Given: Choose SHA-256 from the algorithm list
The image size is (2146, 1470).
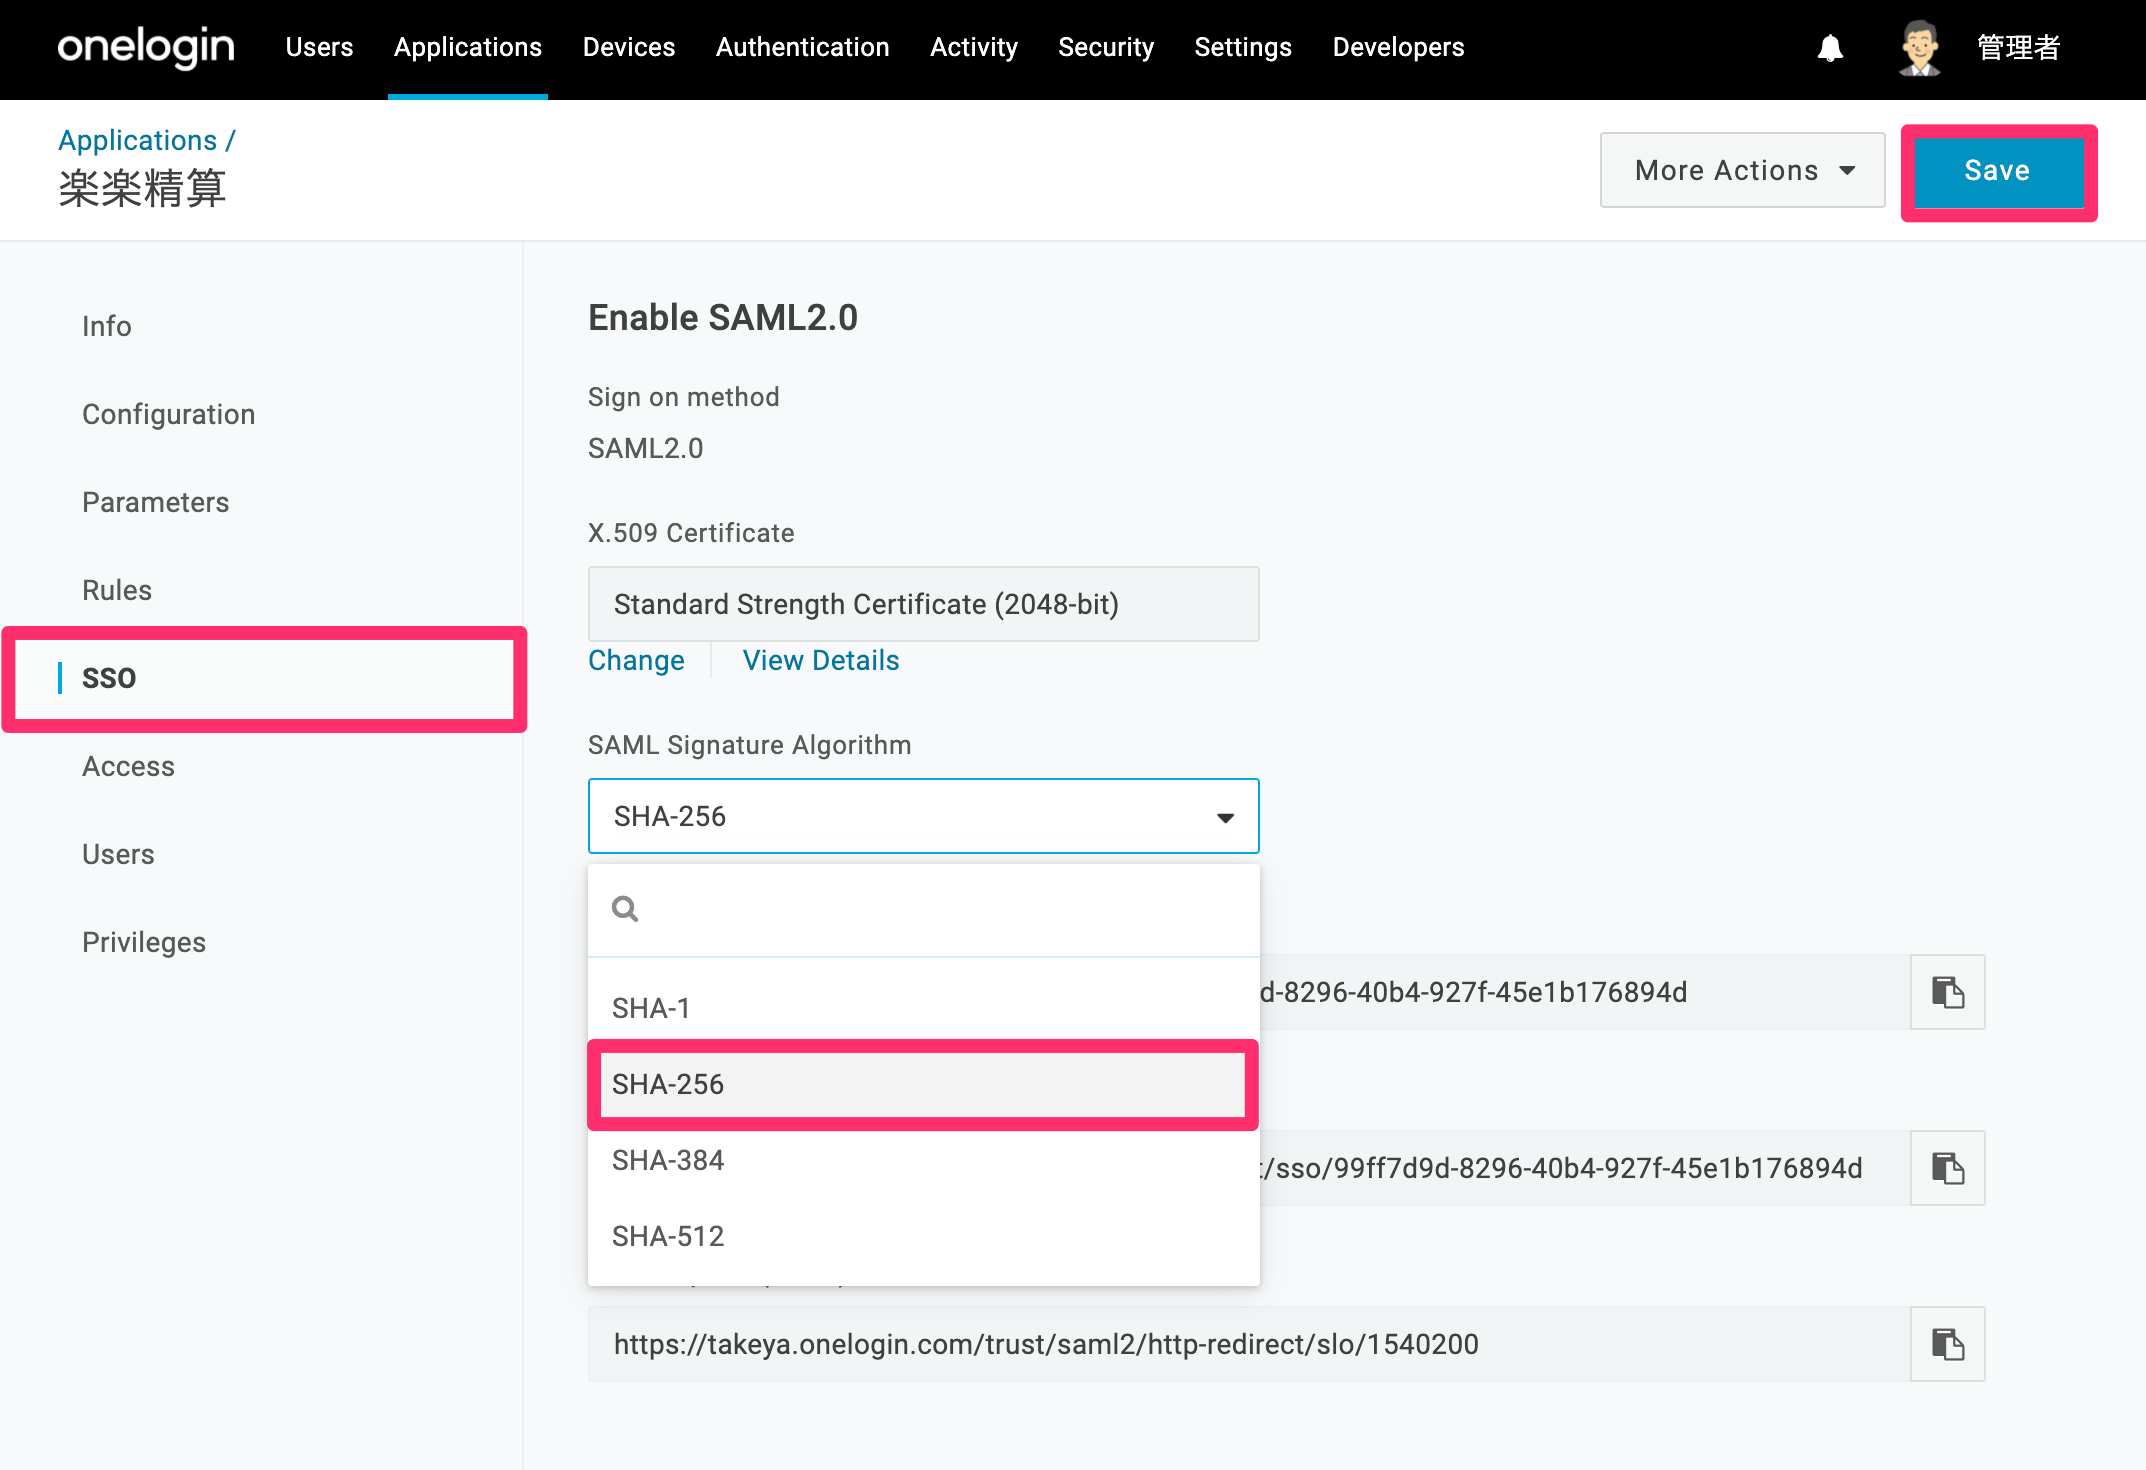Looking at the screenshot, I should click(x=923, y=1084).
